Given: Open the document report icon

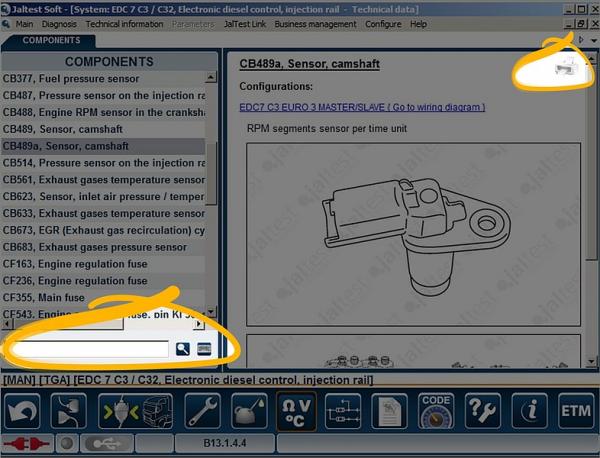Looking at the screenshot, I should click(390, 411).
